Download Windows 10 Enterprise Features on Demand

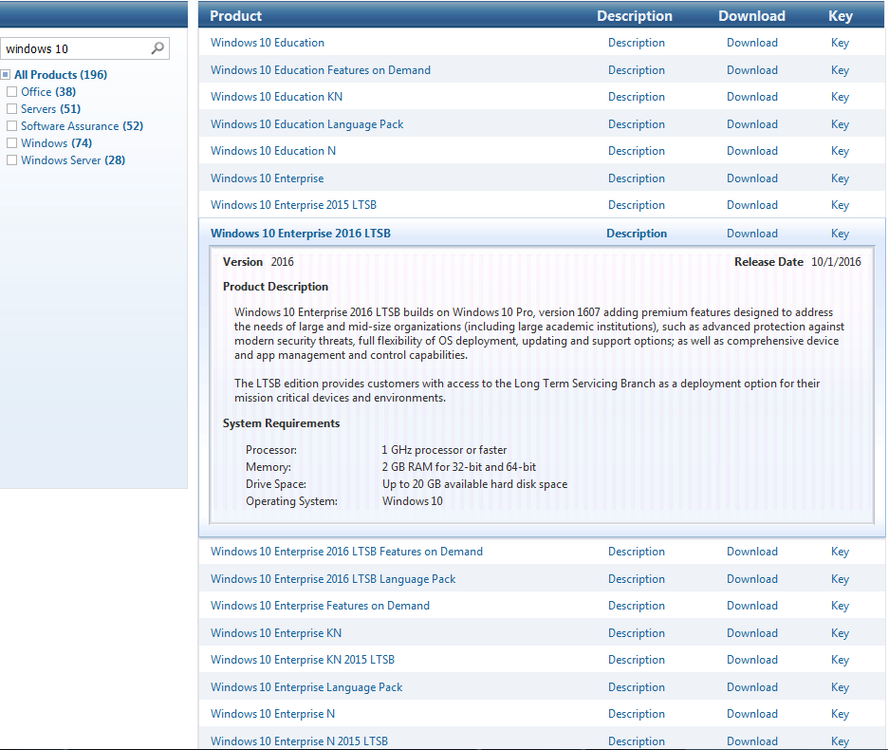(x=752, y=606)
